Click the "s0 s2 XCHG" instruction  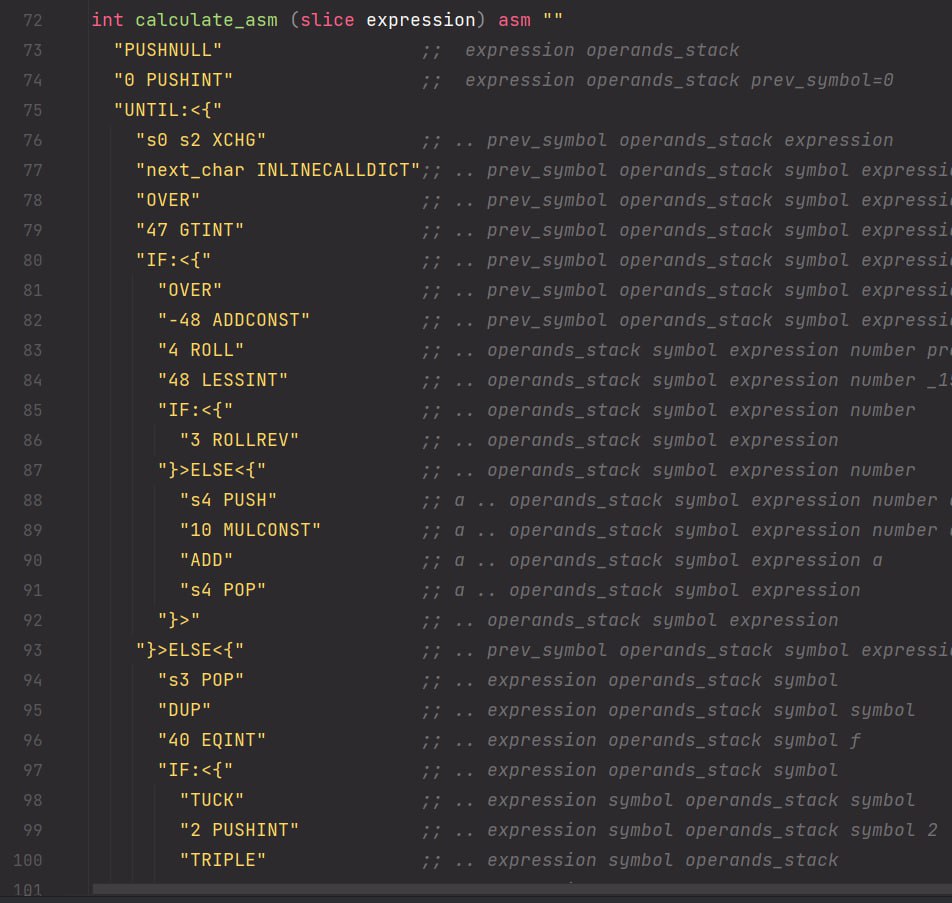point(201,140)
